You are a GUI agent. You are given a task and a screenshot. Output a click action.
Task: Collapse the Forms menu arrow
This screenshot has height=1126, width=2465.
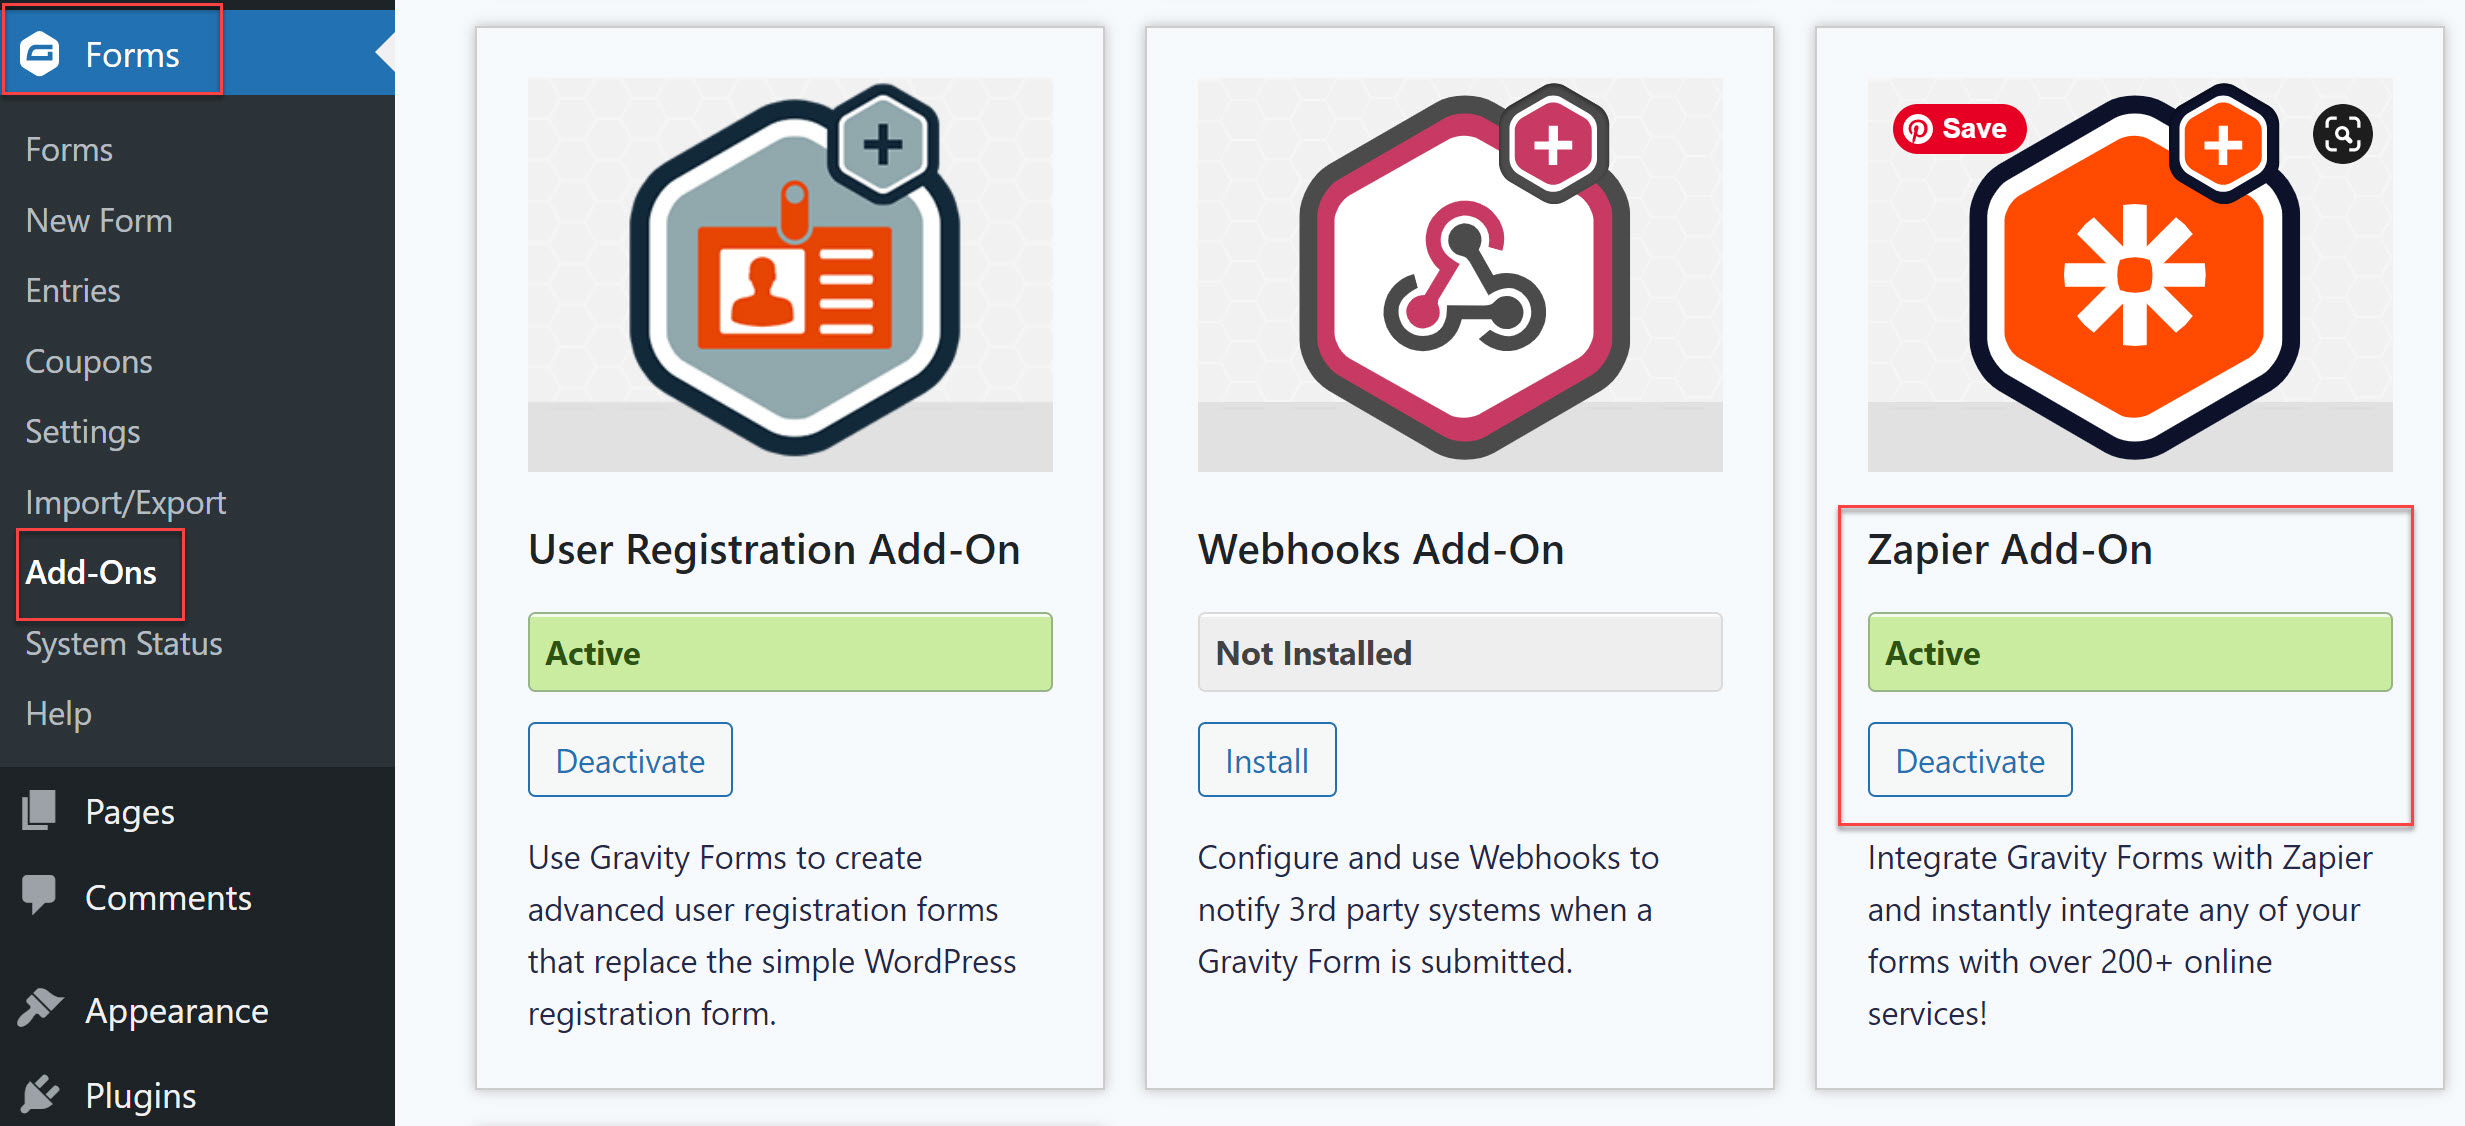385,52
